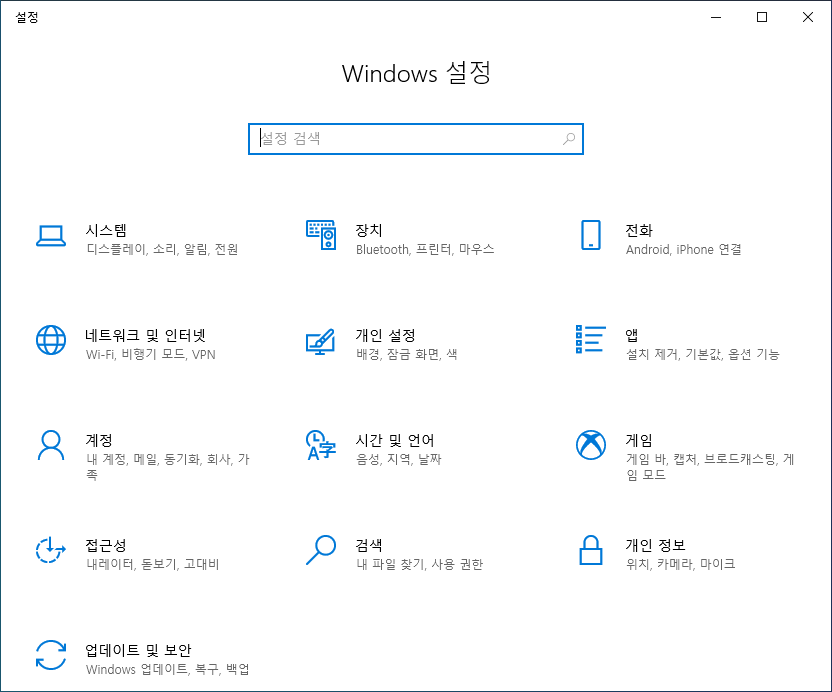Screen dimensions: 832x692
Task: Select the 검색 category title text
Action: point(369,545)
